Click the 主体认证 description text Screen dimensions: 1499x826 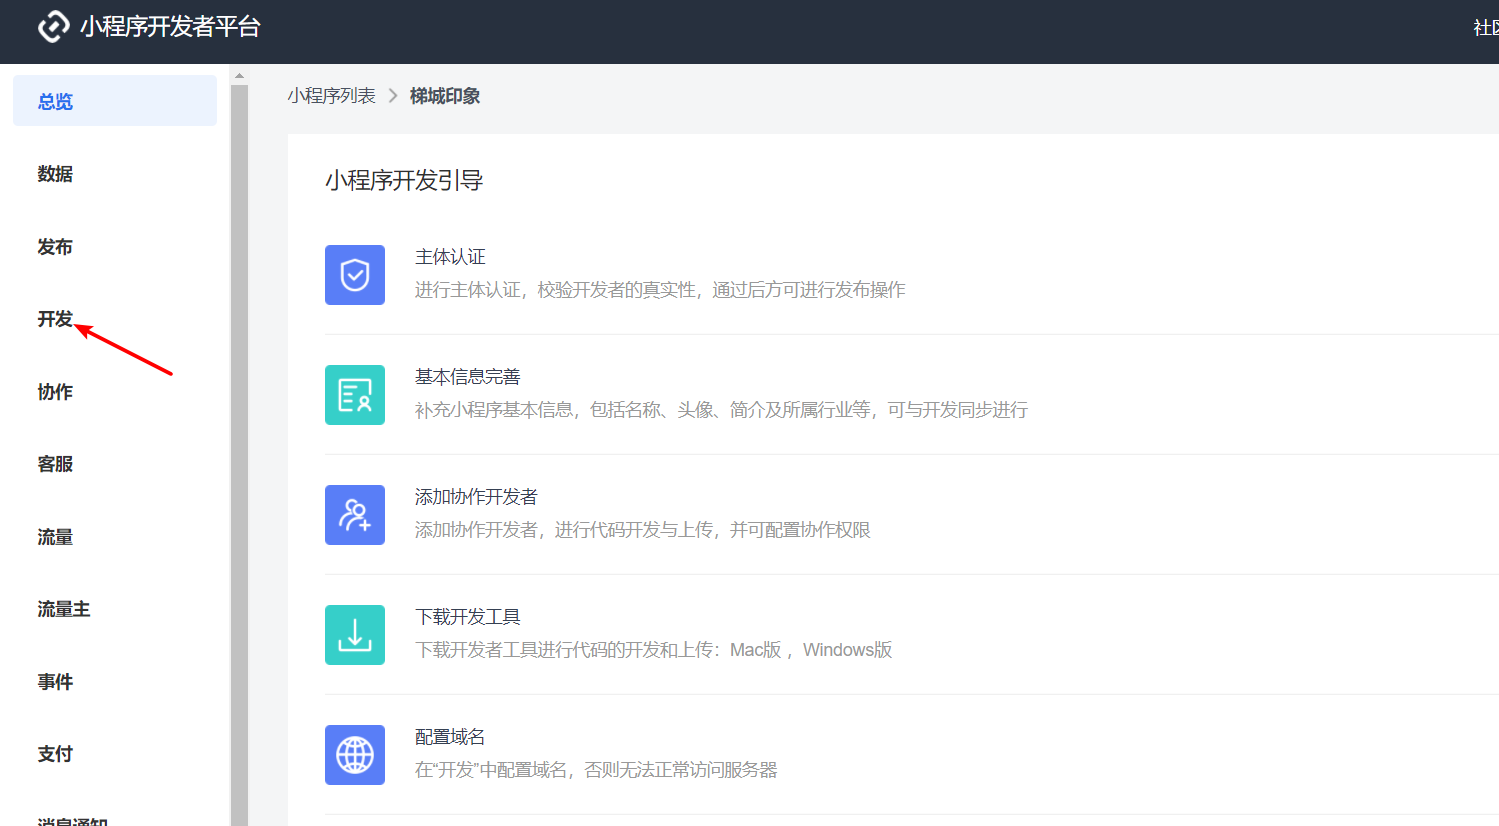tap(660, 290)
